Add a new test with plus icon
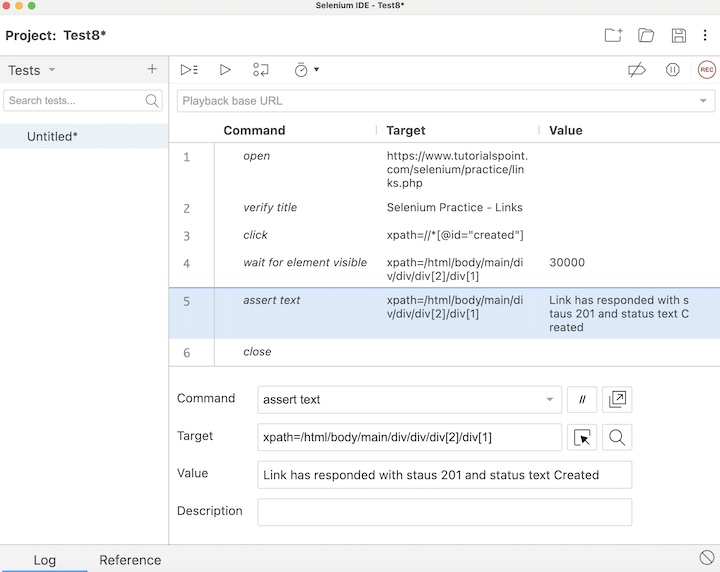Image resolution: width=720 pixels, height=572 pixels. (152, 69)
